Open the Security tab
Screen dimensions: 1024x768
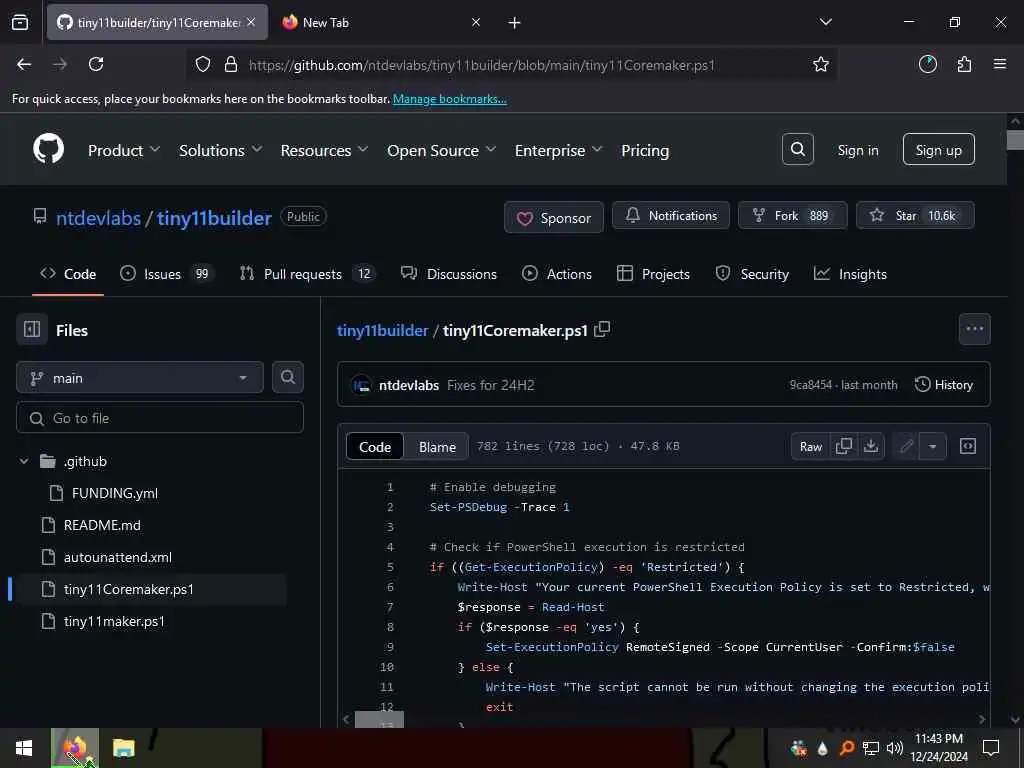point(752,274)
